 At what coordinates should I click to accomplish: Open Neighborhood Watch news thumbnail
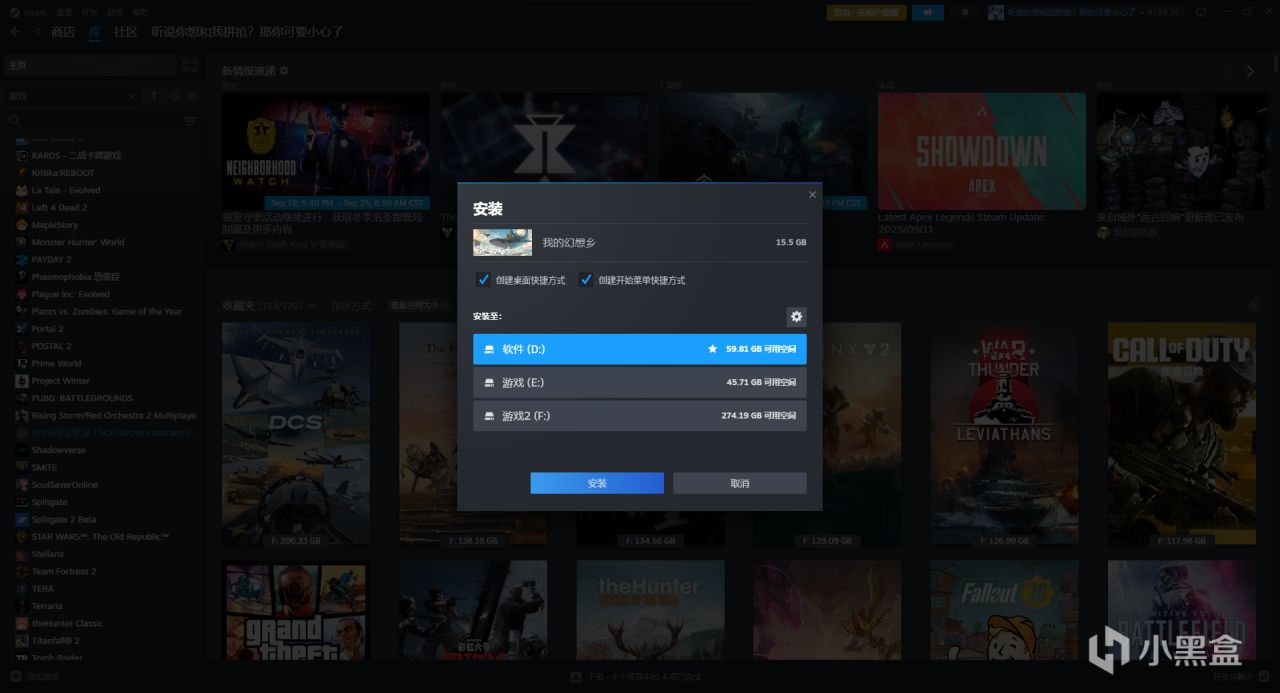pyautogui.click(x=326, y=151)
